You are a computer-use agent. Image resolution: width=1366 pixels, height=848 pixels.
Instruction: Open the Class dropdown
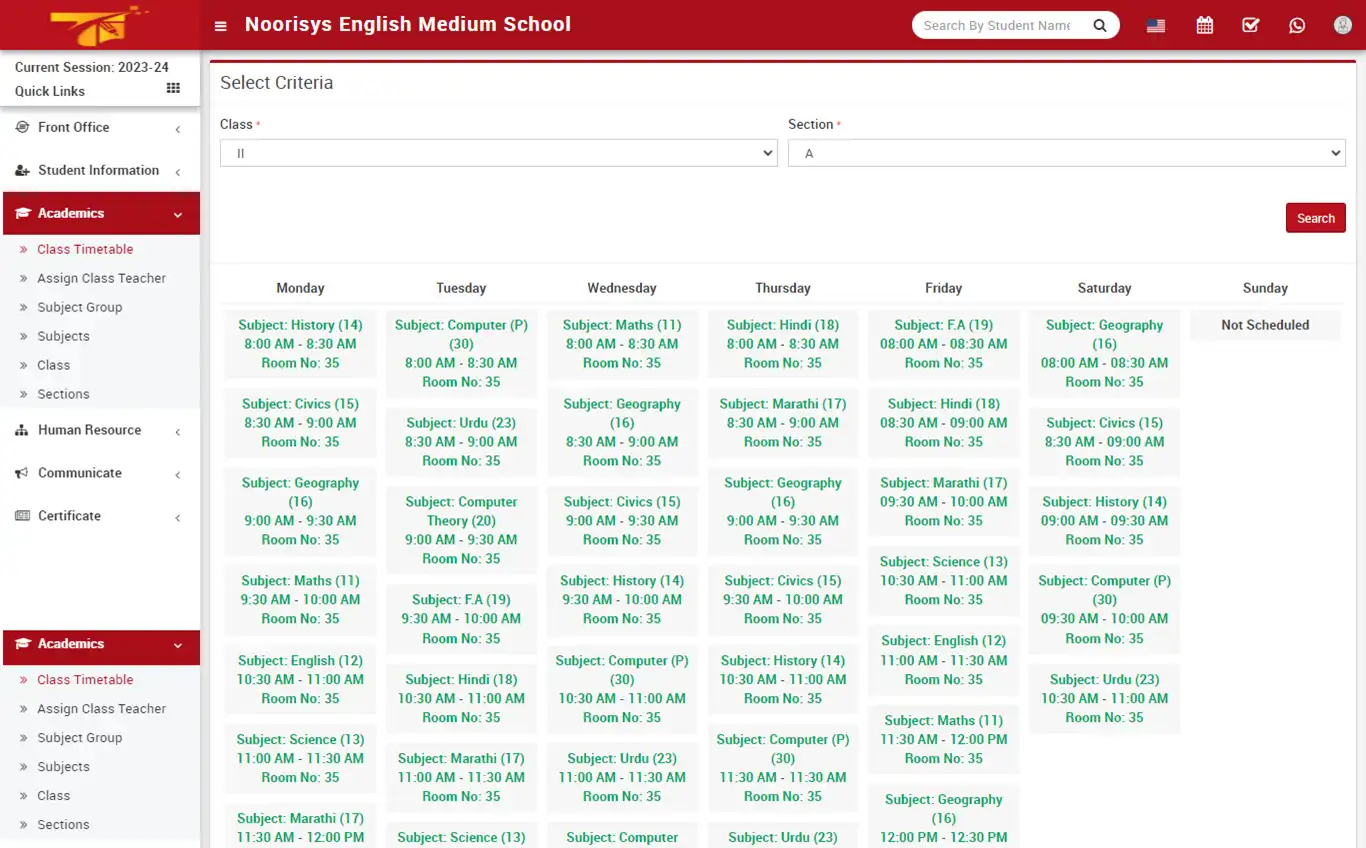(498, 152)
